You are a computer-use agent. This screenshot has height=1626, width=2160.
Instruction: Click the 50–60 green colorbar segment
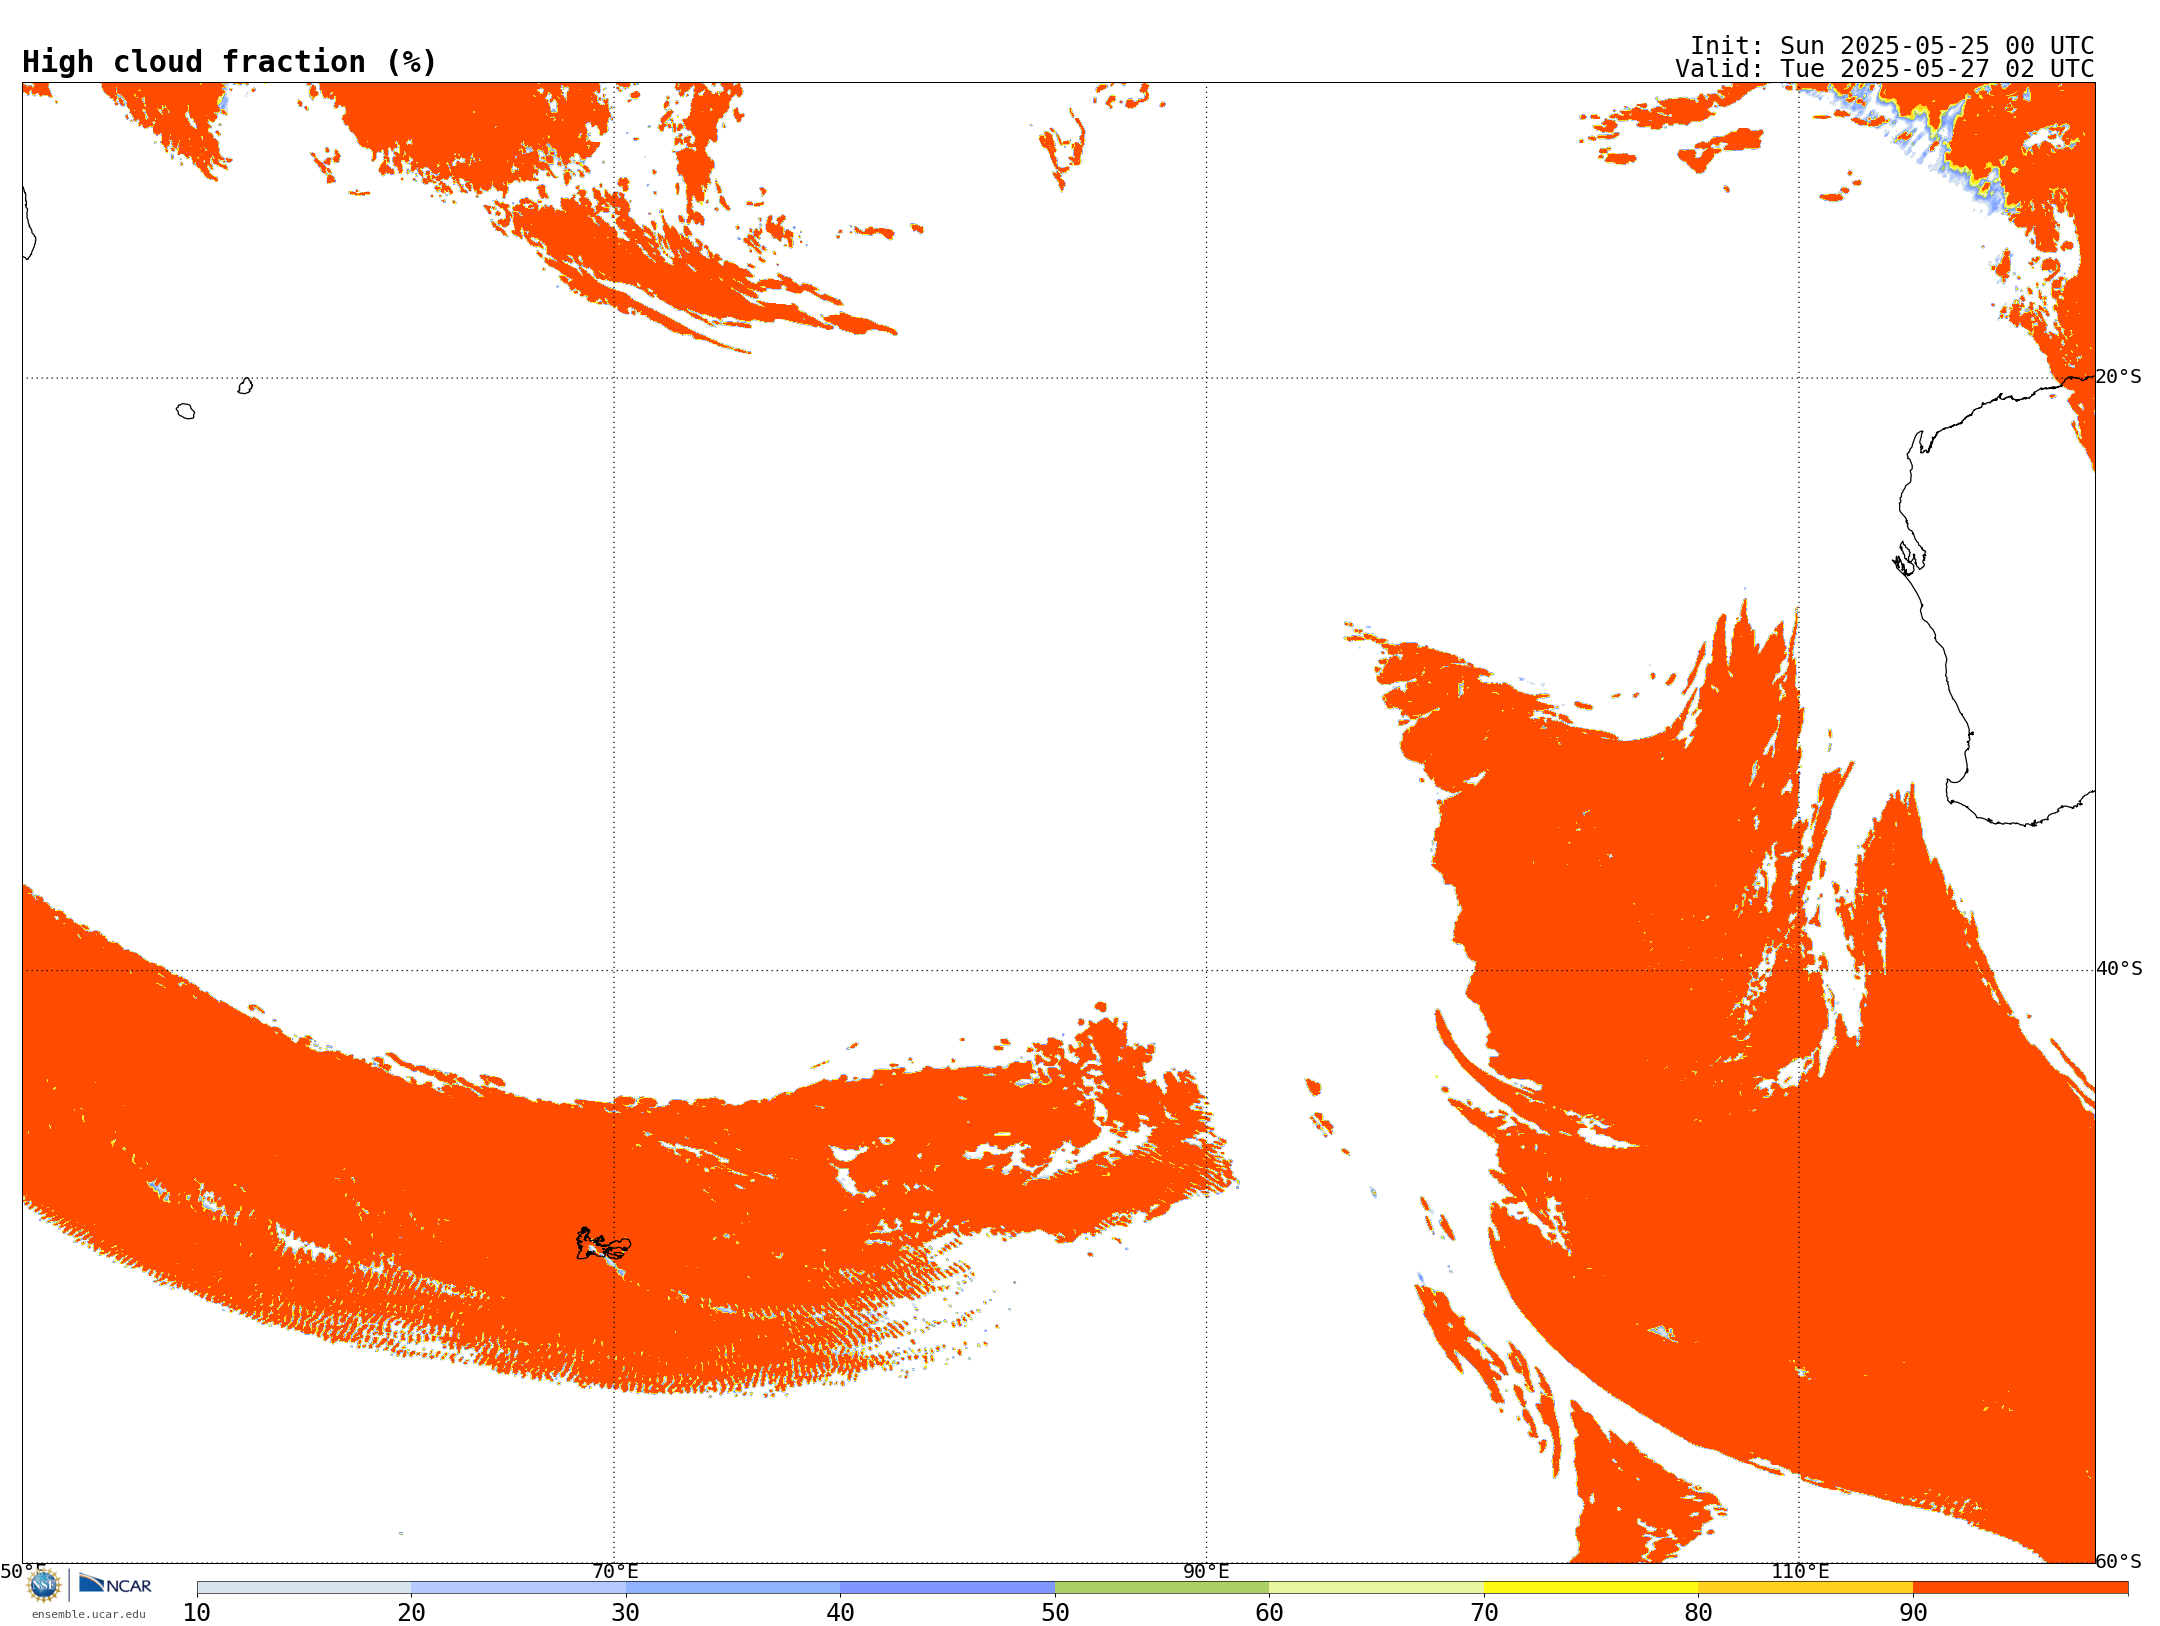[1162, 1588]
